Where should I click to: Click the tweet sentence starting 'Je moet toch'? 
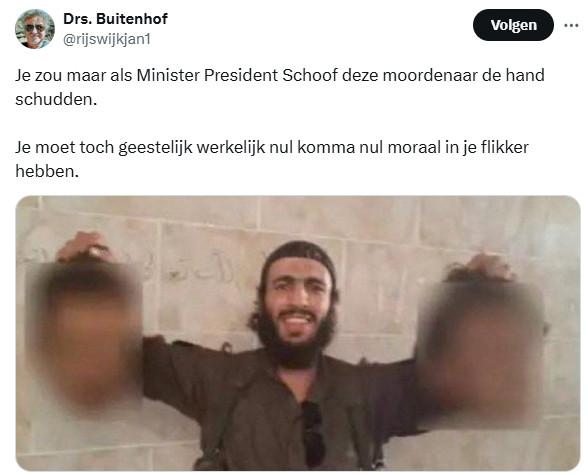(x=272, y=159)
